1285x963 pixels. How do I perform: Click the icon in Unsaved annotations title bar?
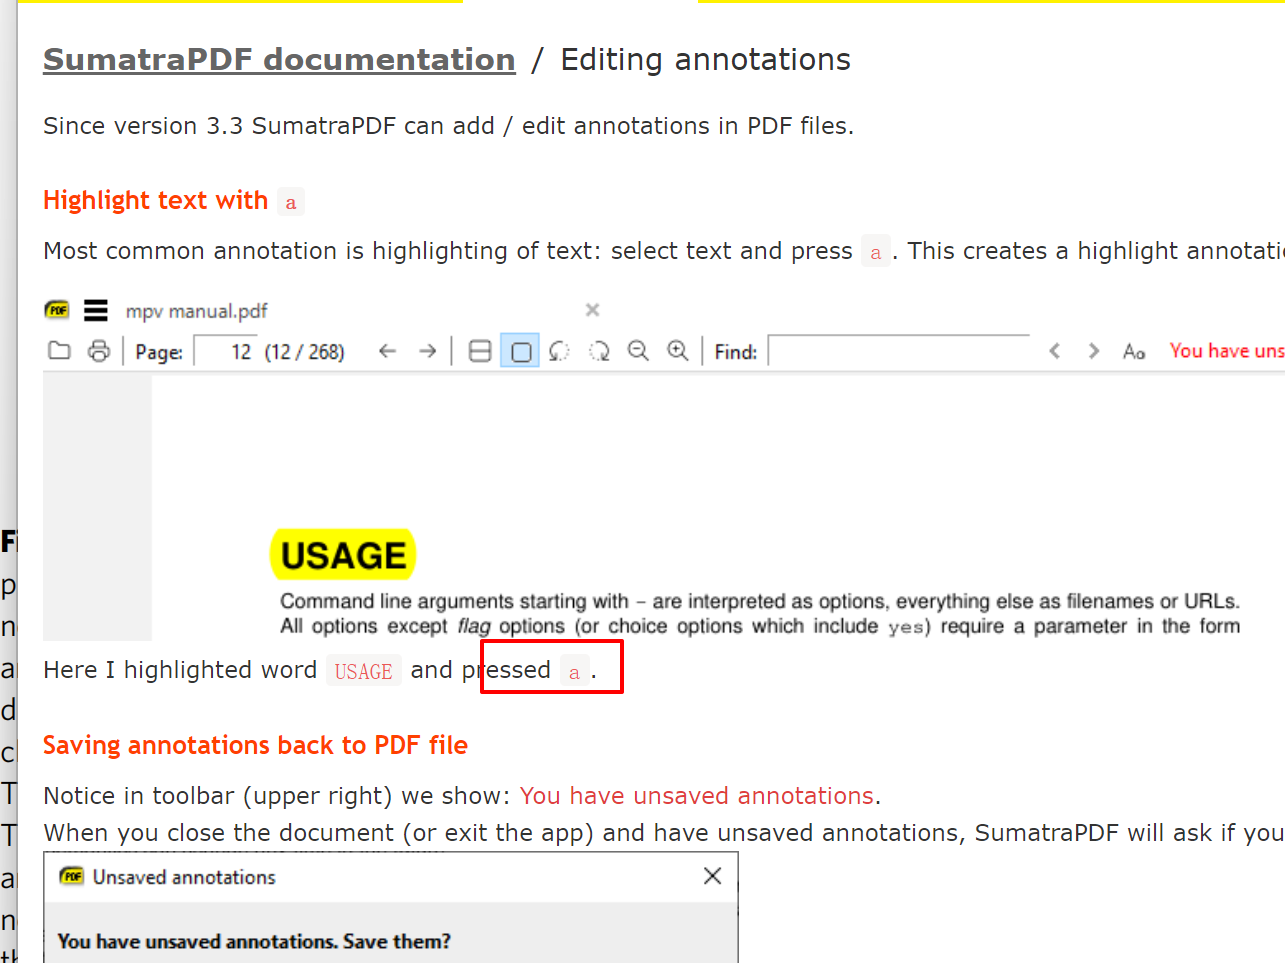point(72,877)
